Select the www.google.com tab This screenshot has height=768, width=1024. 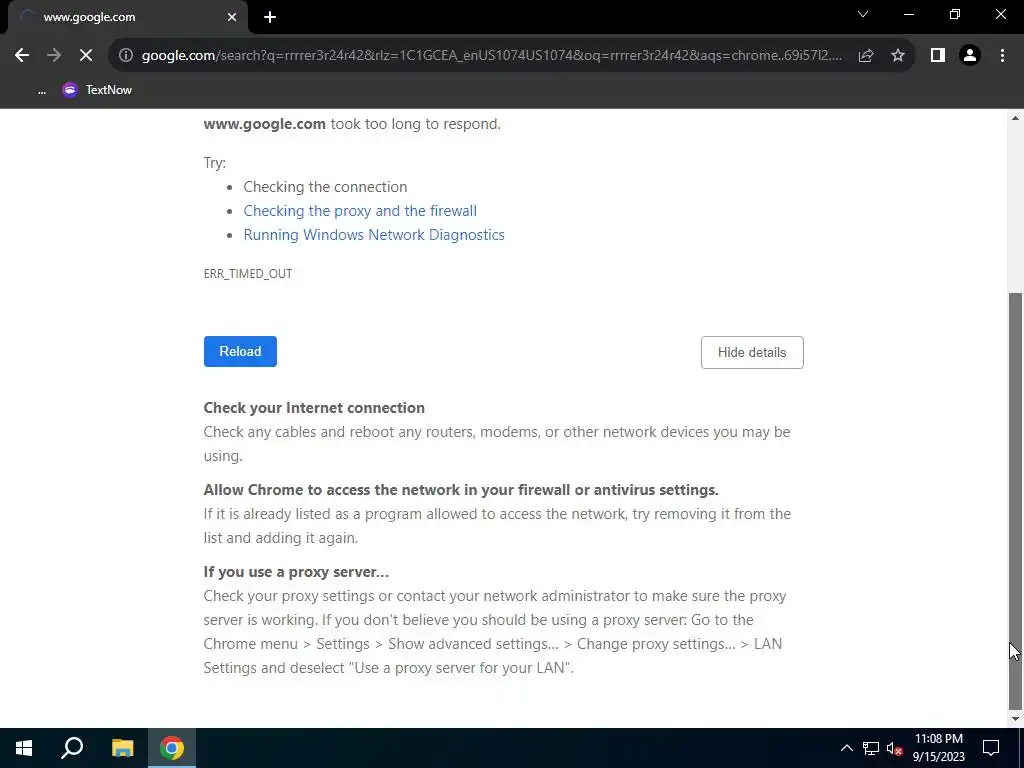pos(128,18)
